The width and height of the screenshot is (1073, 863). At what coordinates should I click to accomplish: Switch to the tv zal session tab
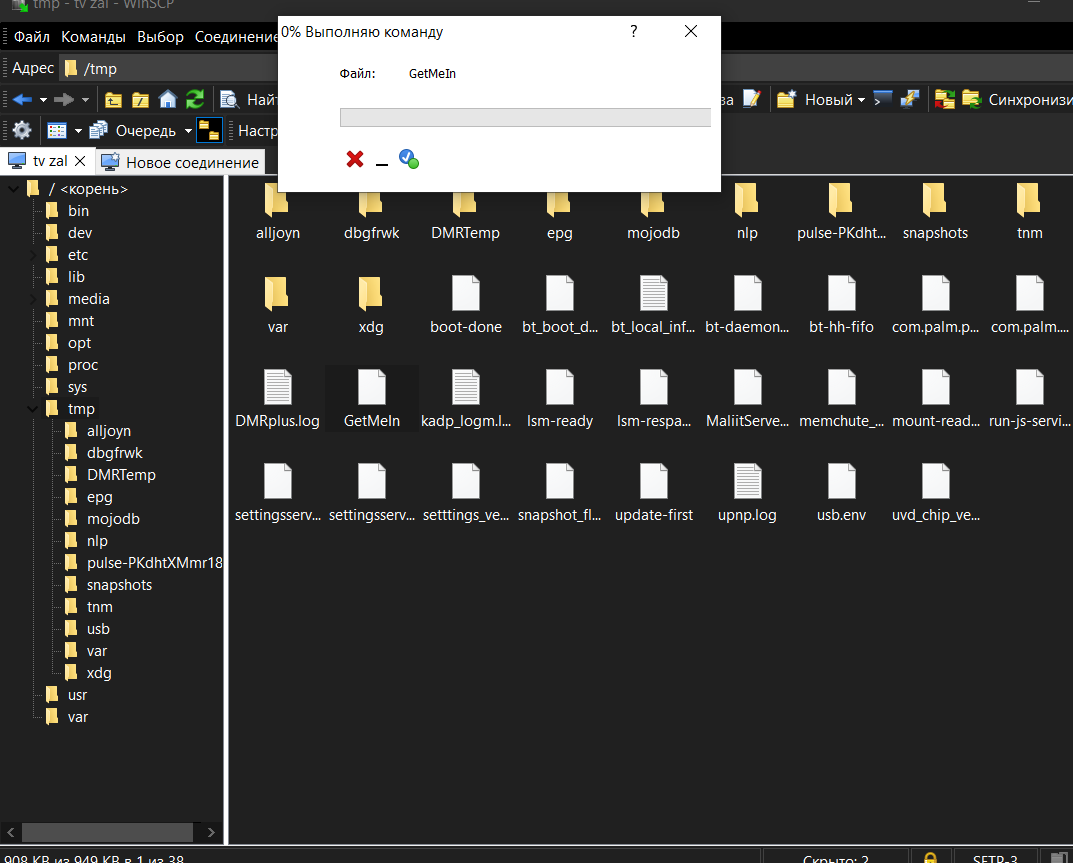50,162
